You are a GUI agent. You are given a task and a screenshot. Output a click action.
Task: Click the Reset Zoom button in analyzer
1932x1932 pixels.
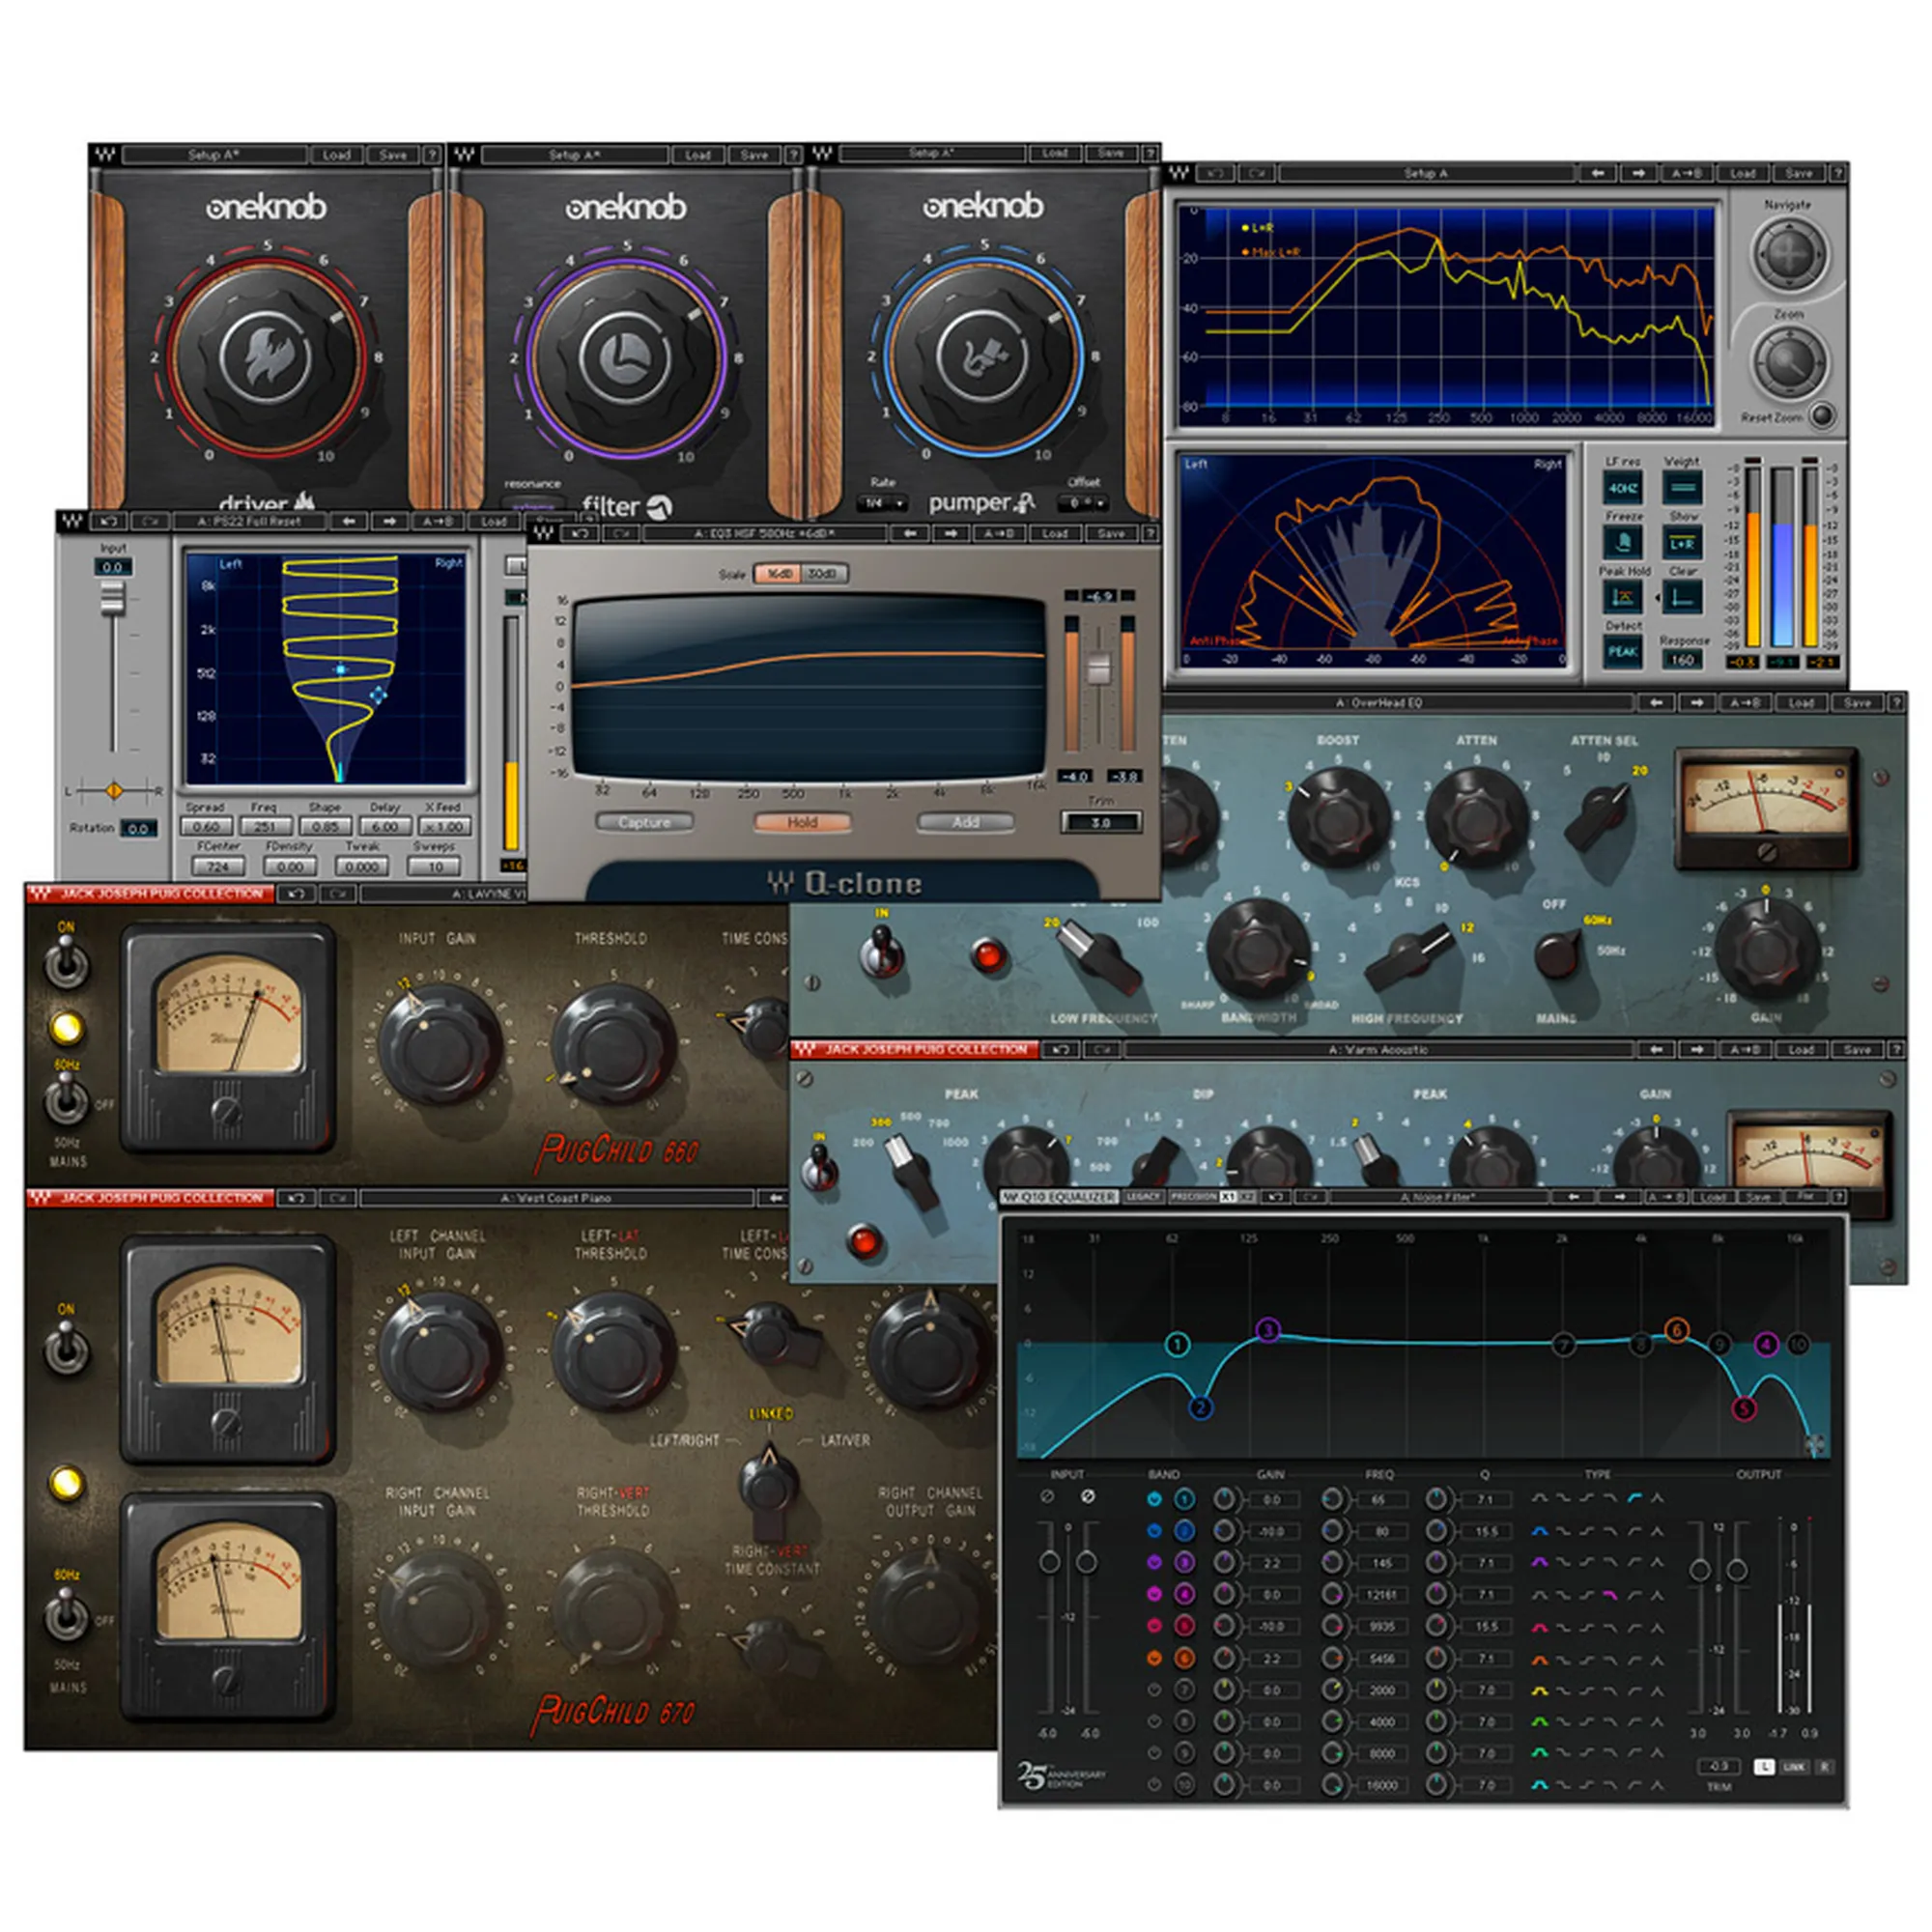coord(1822,416)
